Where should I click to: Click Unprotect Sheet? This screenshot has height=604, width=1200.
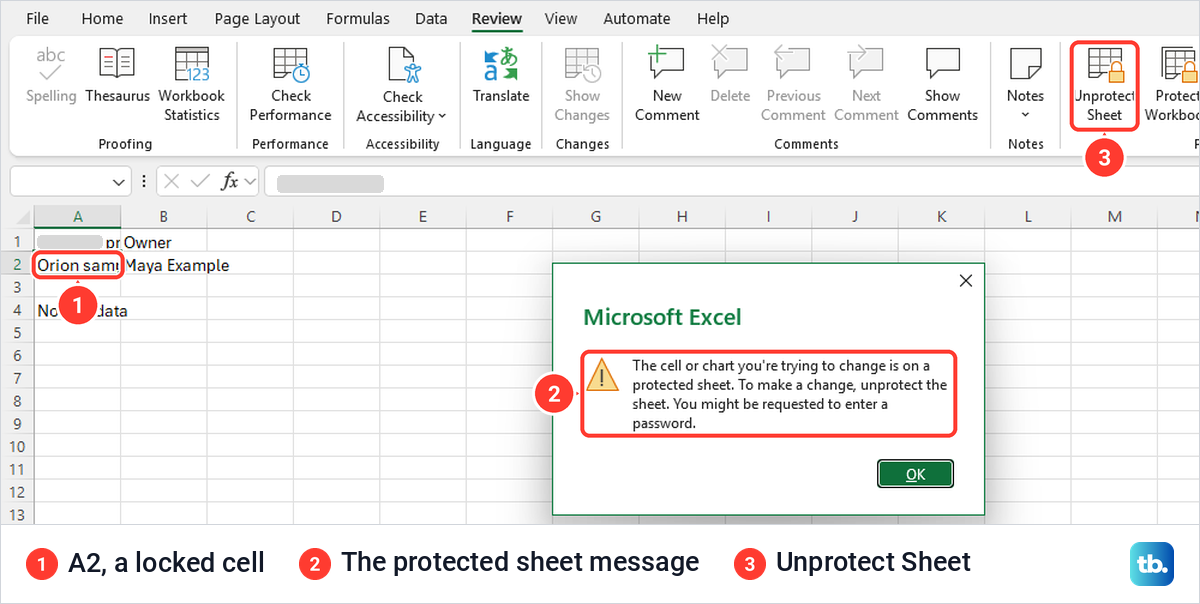tap(1105, 84)
